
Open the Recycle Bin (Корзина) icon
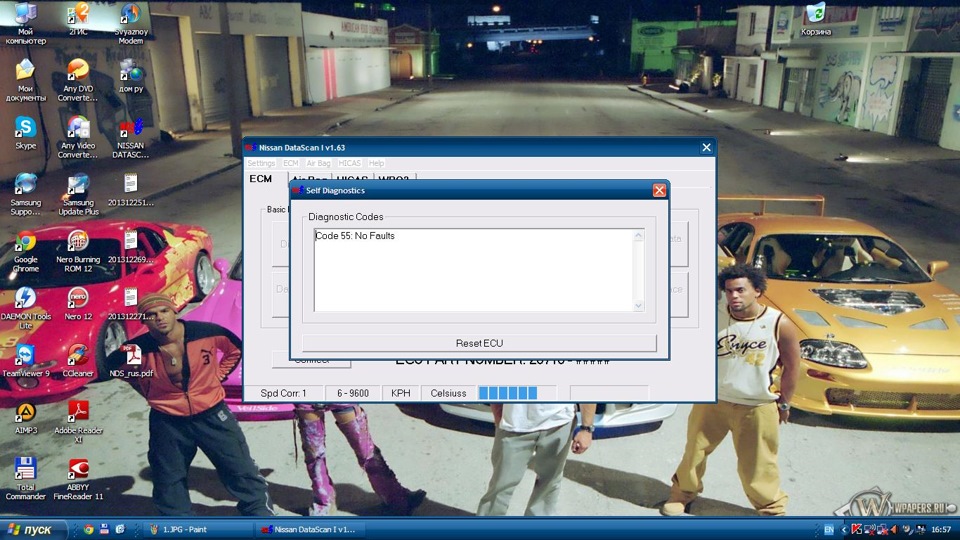[x=816, y=19]
